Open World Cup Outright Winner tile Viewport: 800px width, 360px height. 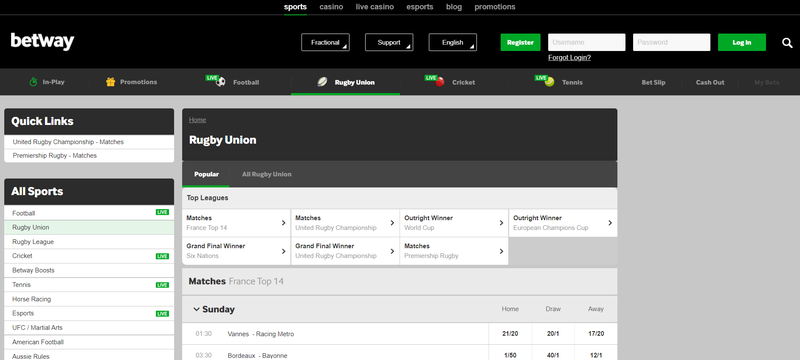(x=454, y=223)
